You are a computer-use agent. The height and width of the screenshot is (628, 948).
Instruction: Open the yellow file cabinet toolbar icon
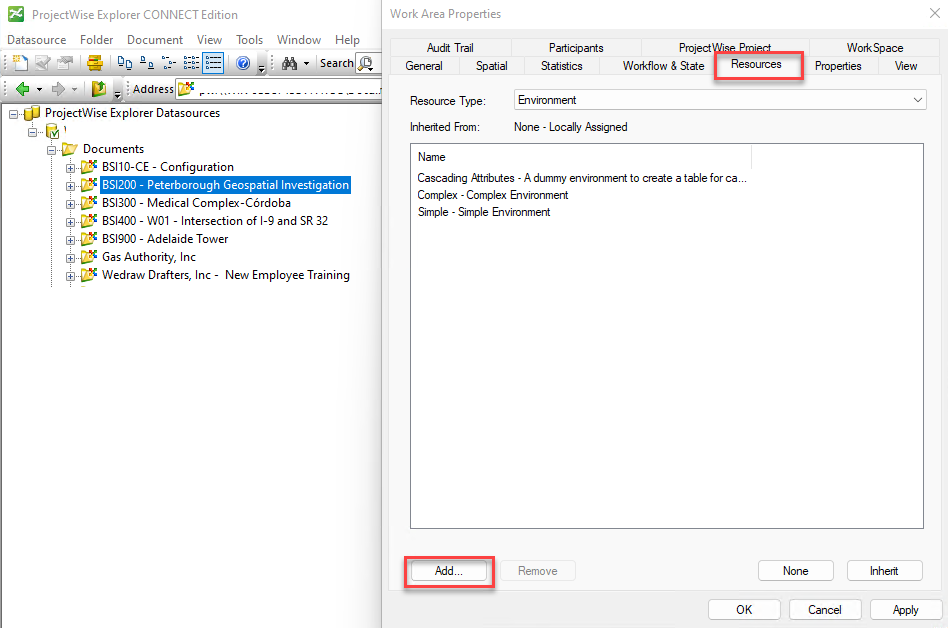[x=95, y=63]
